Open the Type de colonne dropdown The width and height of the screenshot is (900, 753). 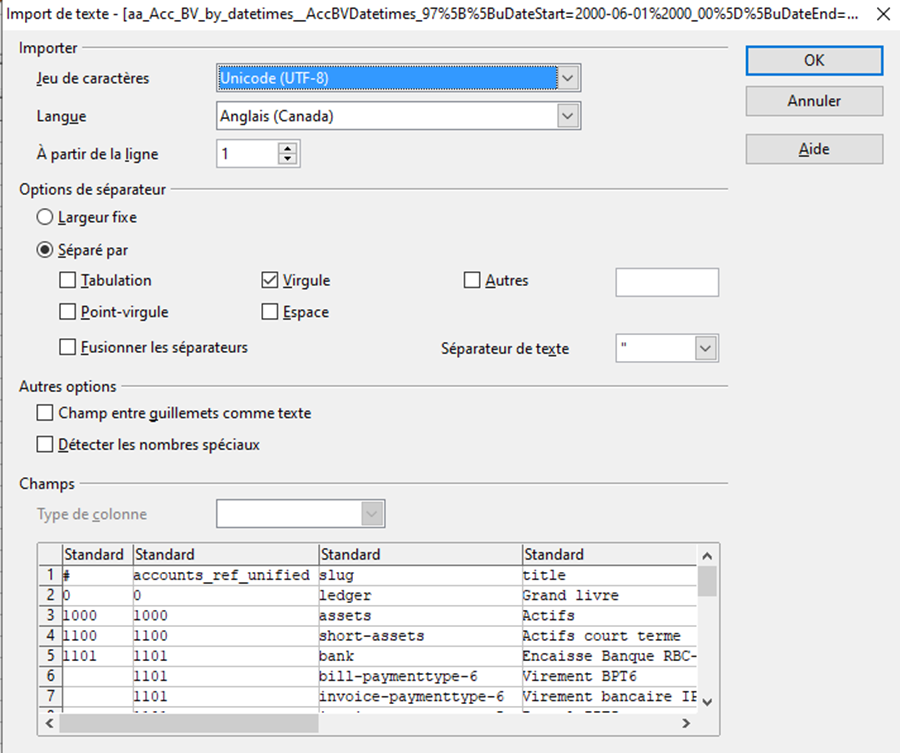point(372,513)
